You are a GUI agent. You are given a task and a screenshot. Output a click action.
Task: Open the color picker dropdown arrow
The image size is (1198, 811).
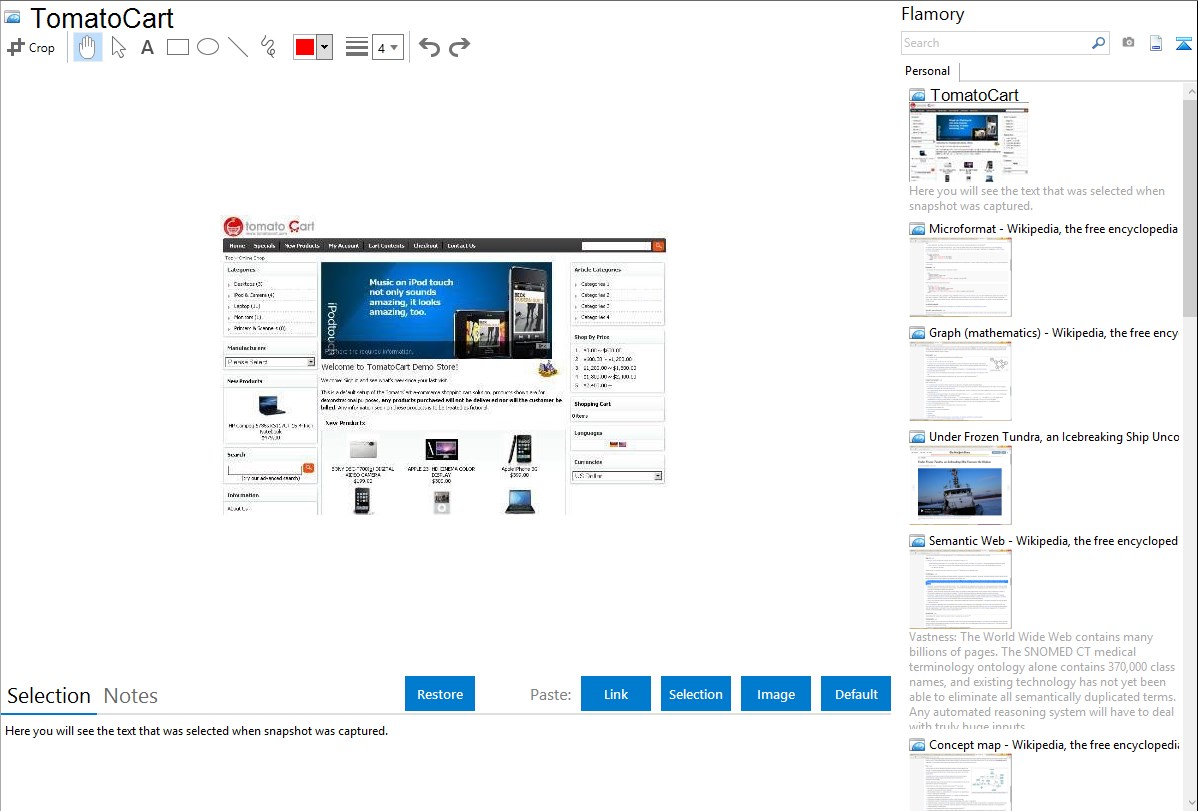(324, 47)
